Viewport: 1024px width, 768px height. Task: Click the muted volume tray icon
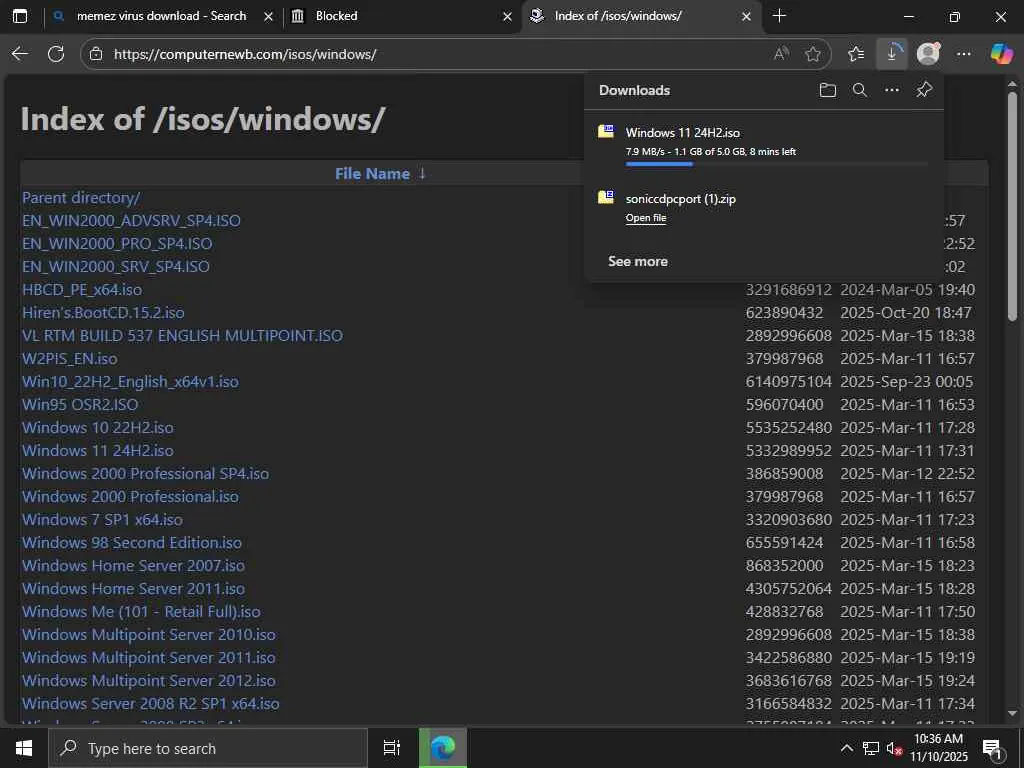[894, 748]
